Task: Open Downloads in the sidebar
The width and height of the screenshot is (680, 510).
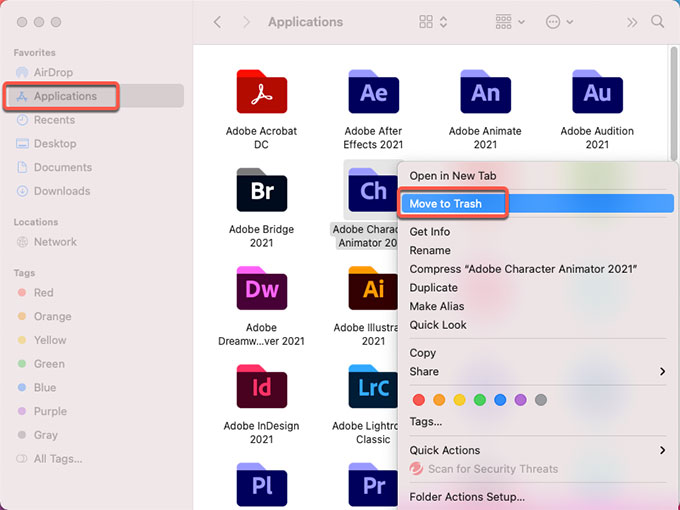Action: (62, 191)
